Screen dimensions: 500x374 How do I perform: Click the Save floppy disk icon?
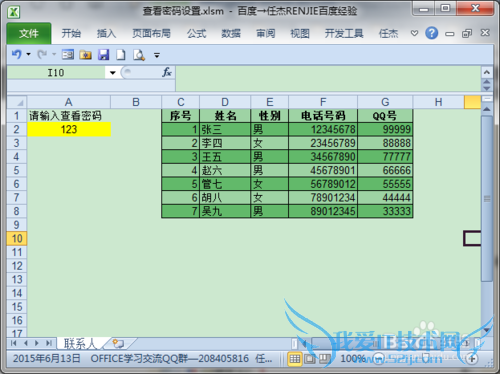click(103, 54)
